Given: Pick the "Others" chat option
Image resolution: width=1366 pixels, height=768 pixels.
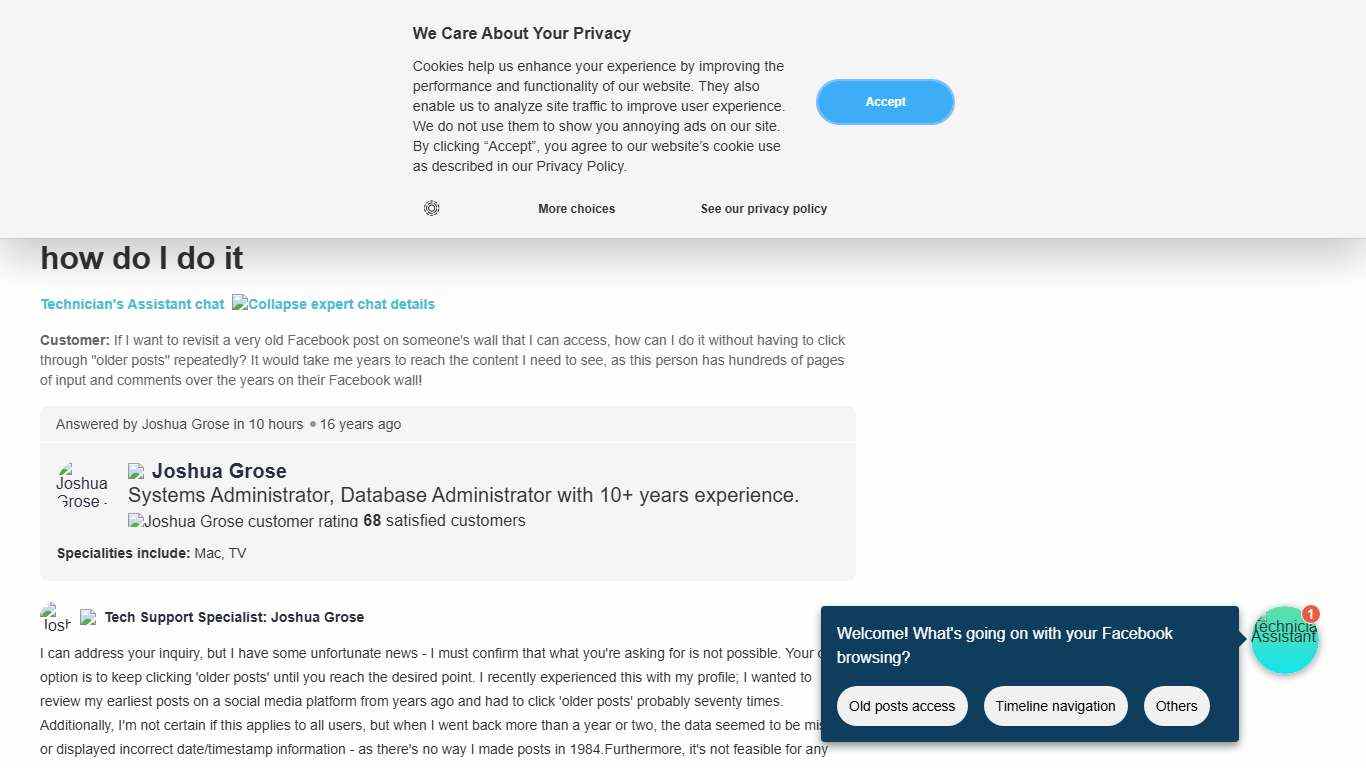Looking at the screenshot, I should tap(1176, 706).
